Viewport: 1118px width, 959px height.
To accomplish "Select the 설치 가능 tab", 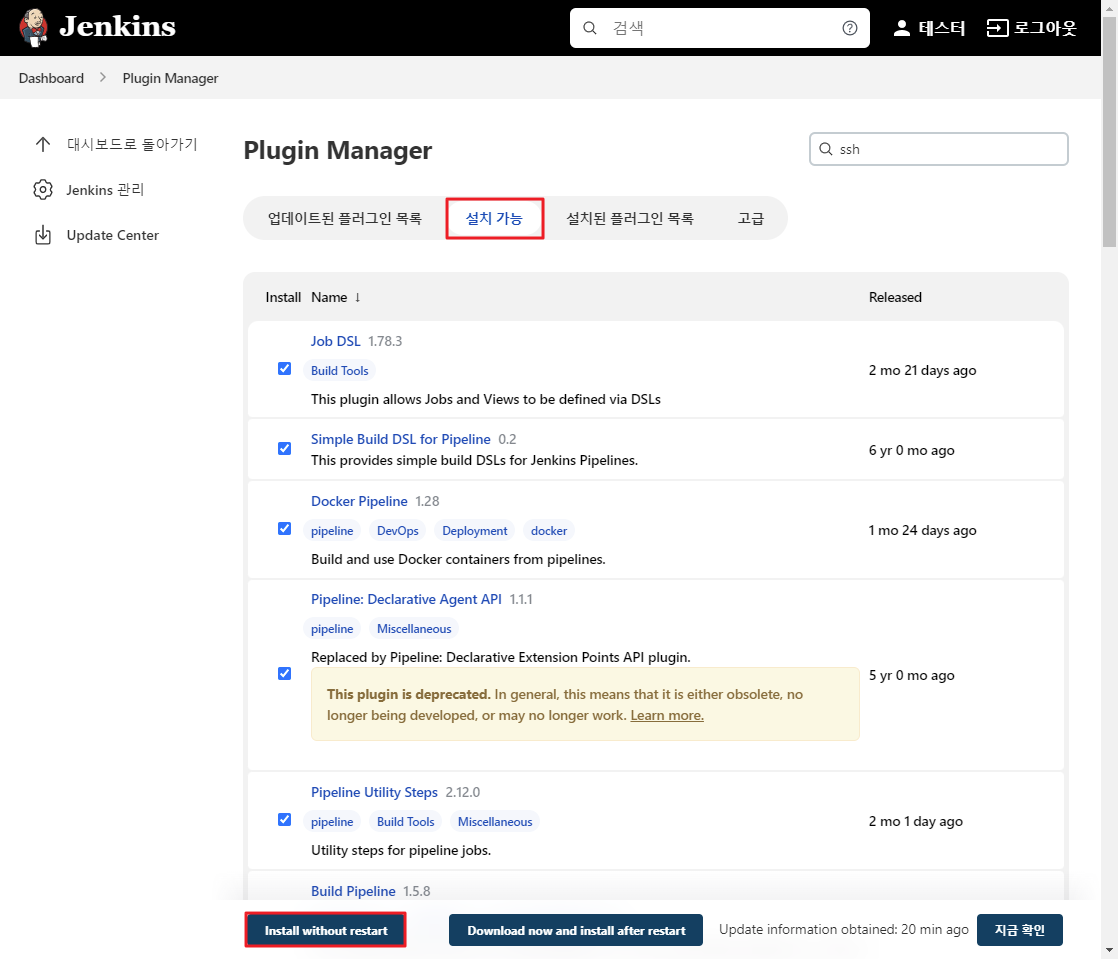I will 494,218.
